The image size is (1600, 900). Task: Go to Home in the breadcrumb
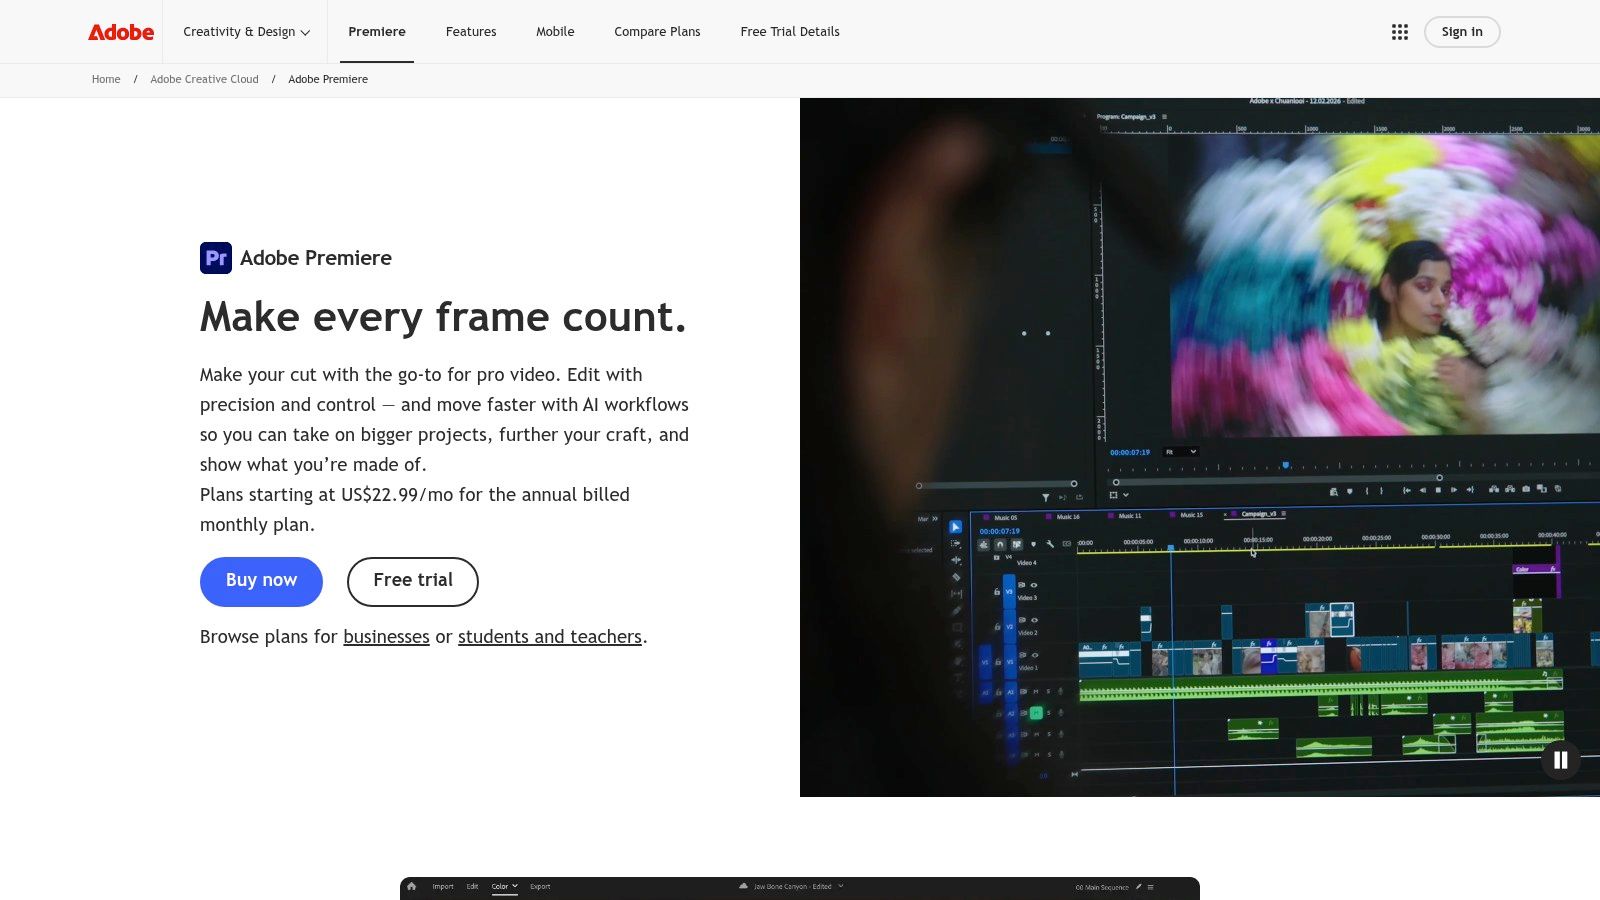[x=106, y=79]
